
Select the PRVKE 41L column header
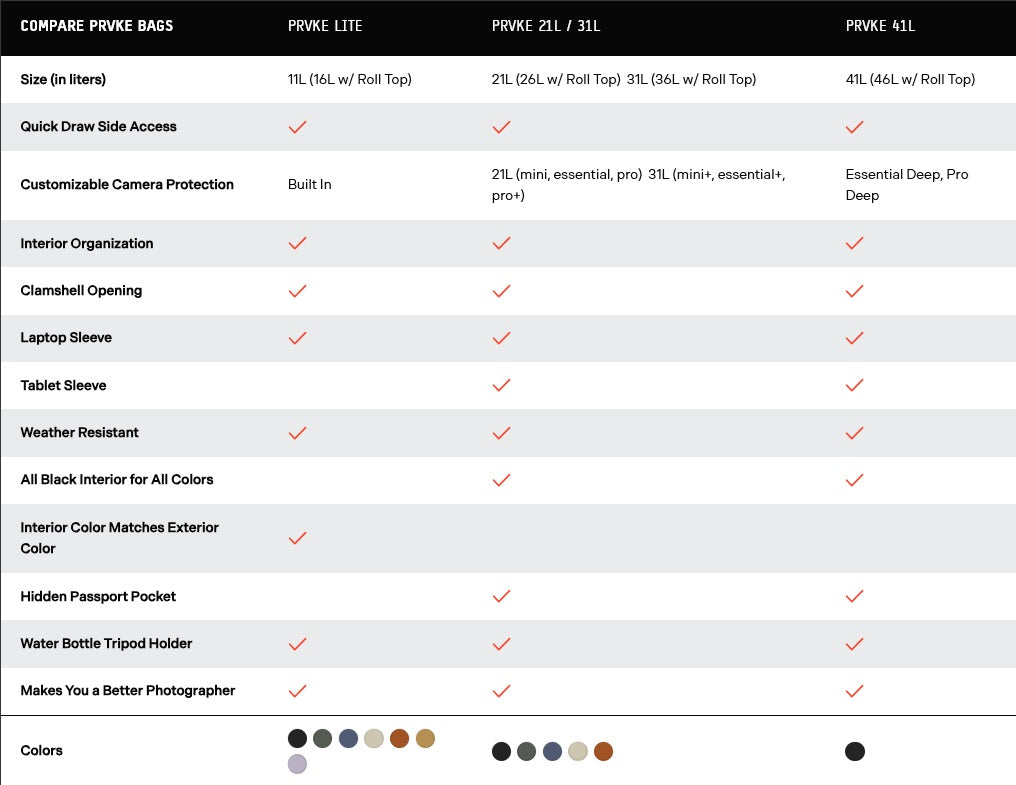880,26
